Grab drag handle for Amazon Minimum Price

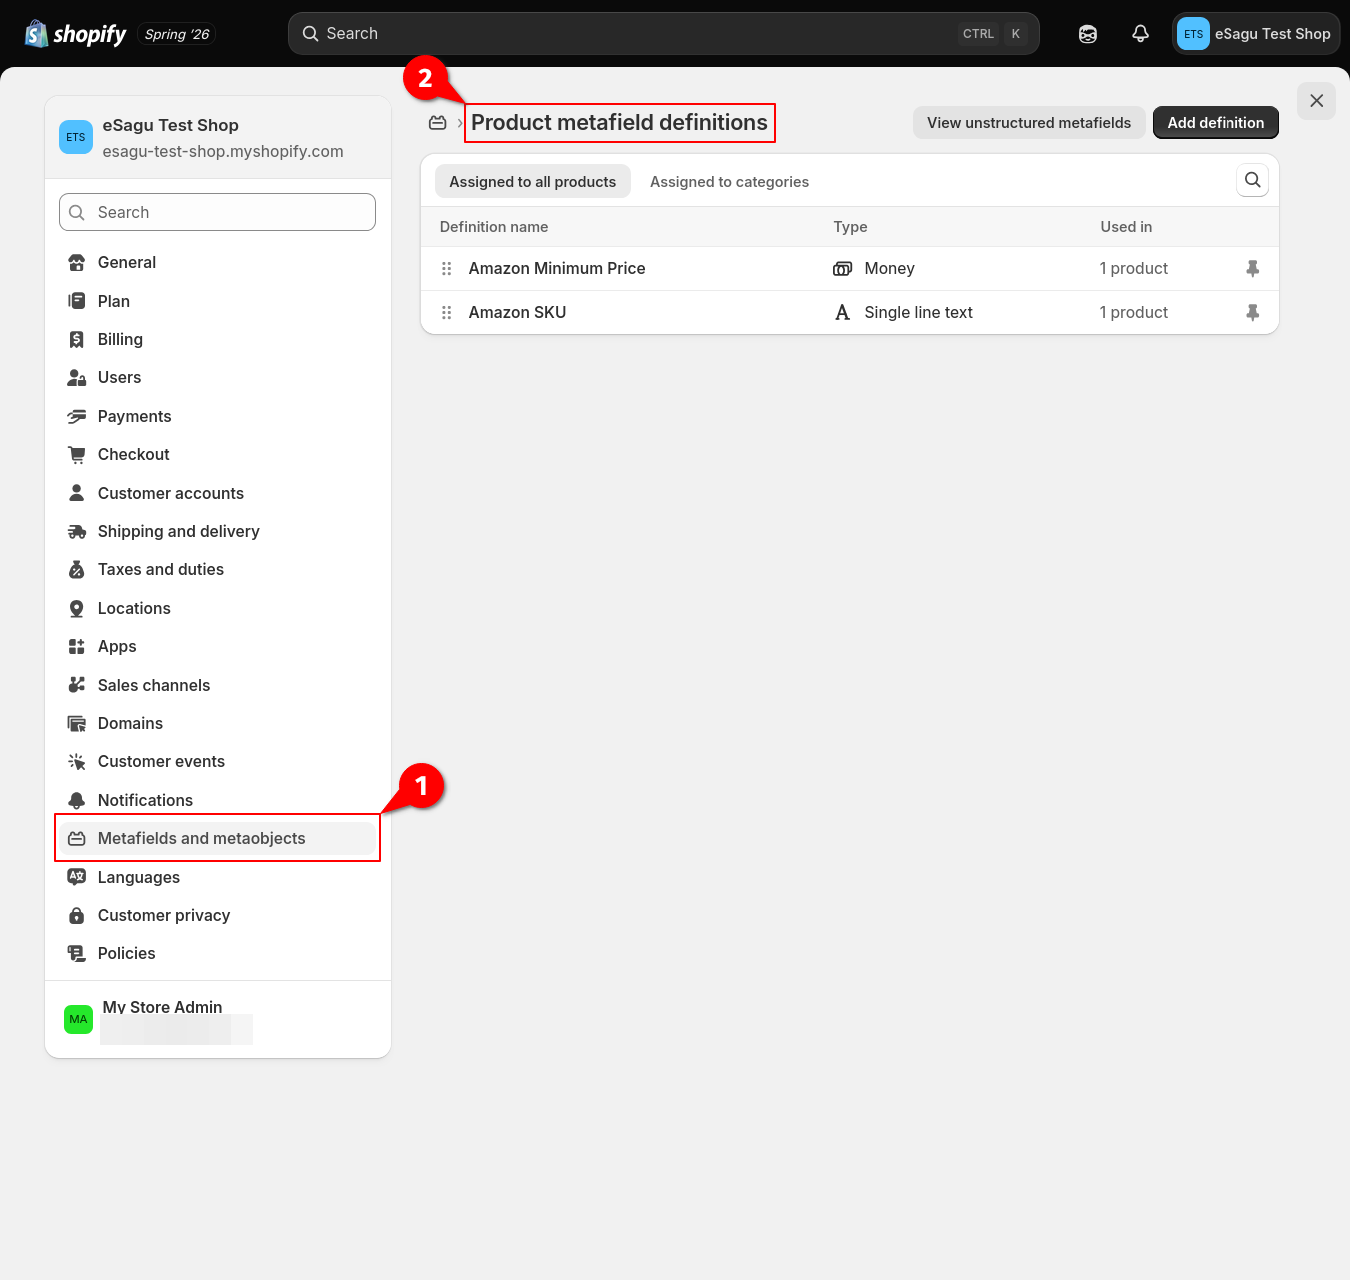(x=447, y=269)
